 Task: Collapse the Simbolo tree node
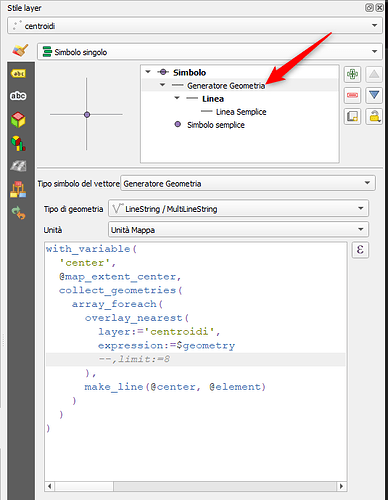click(x=148, y=72)
